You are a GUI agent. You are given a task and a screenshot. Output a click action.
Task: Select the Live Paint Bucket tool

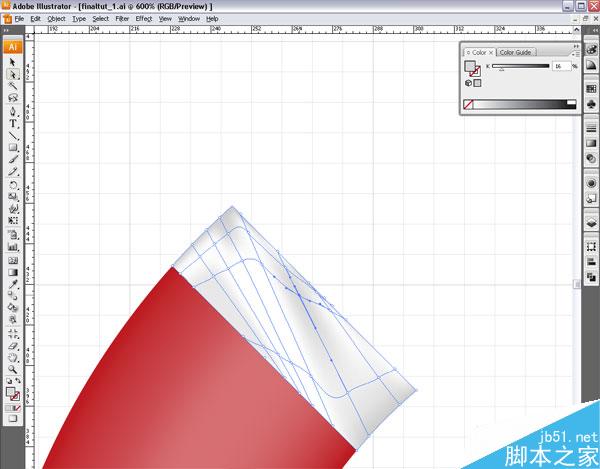tap(13, 308)
